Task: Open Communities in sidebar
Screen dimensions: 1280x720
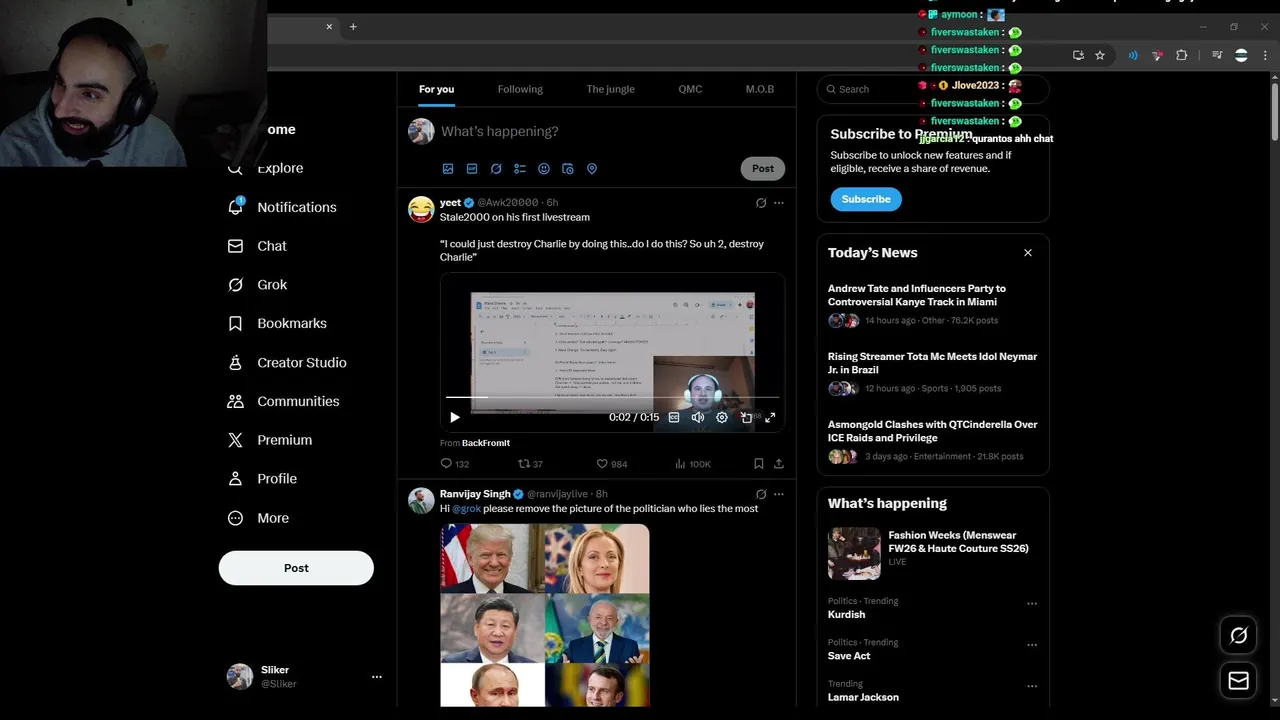Action: (284, 401)
